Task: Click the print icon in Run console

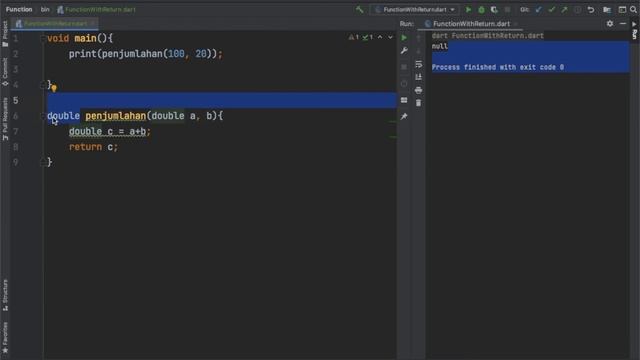Action: click(418, 90)
